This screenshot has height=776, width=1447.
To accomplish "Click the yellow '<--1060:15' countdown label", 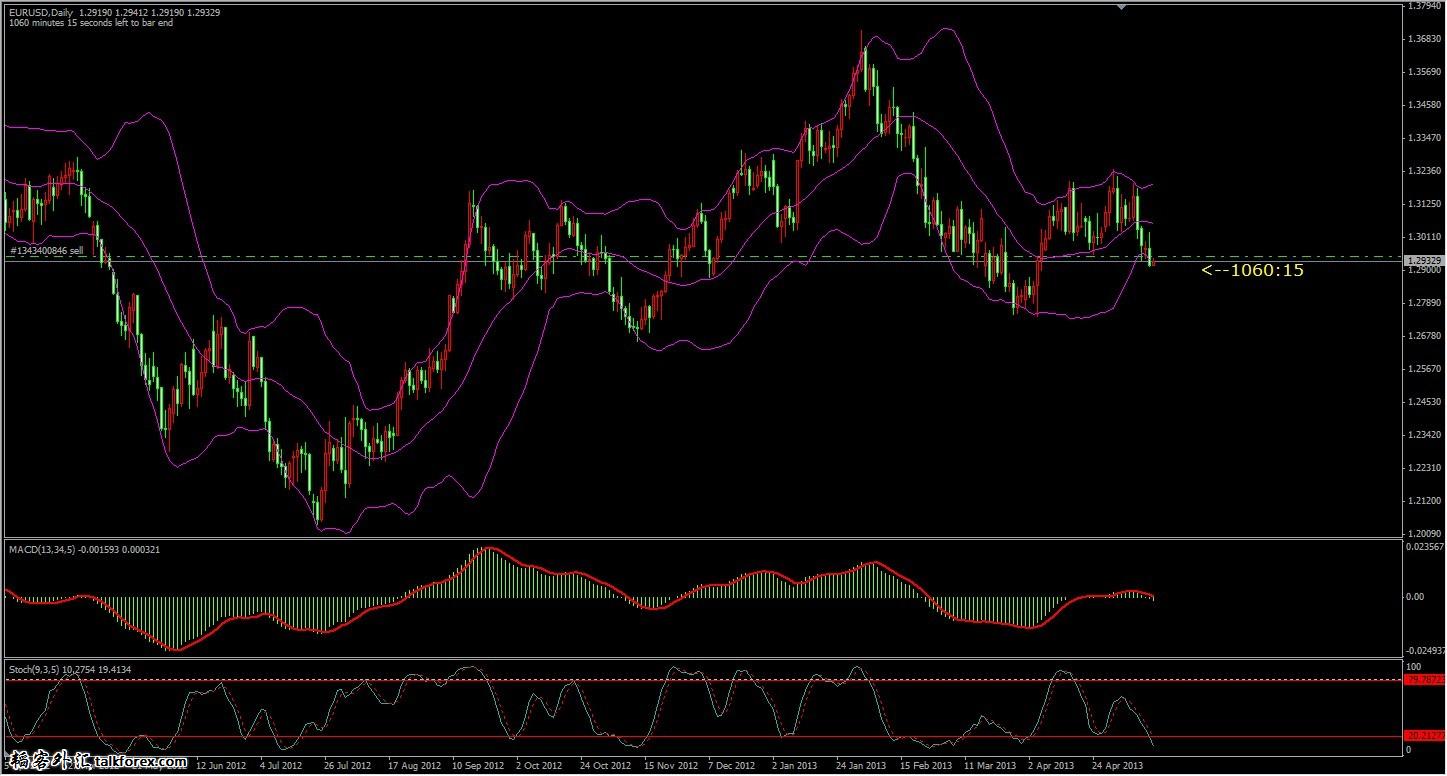I will click(1252, 270).
